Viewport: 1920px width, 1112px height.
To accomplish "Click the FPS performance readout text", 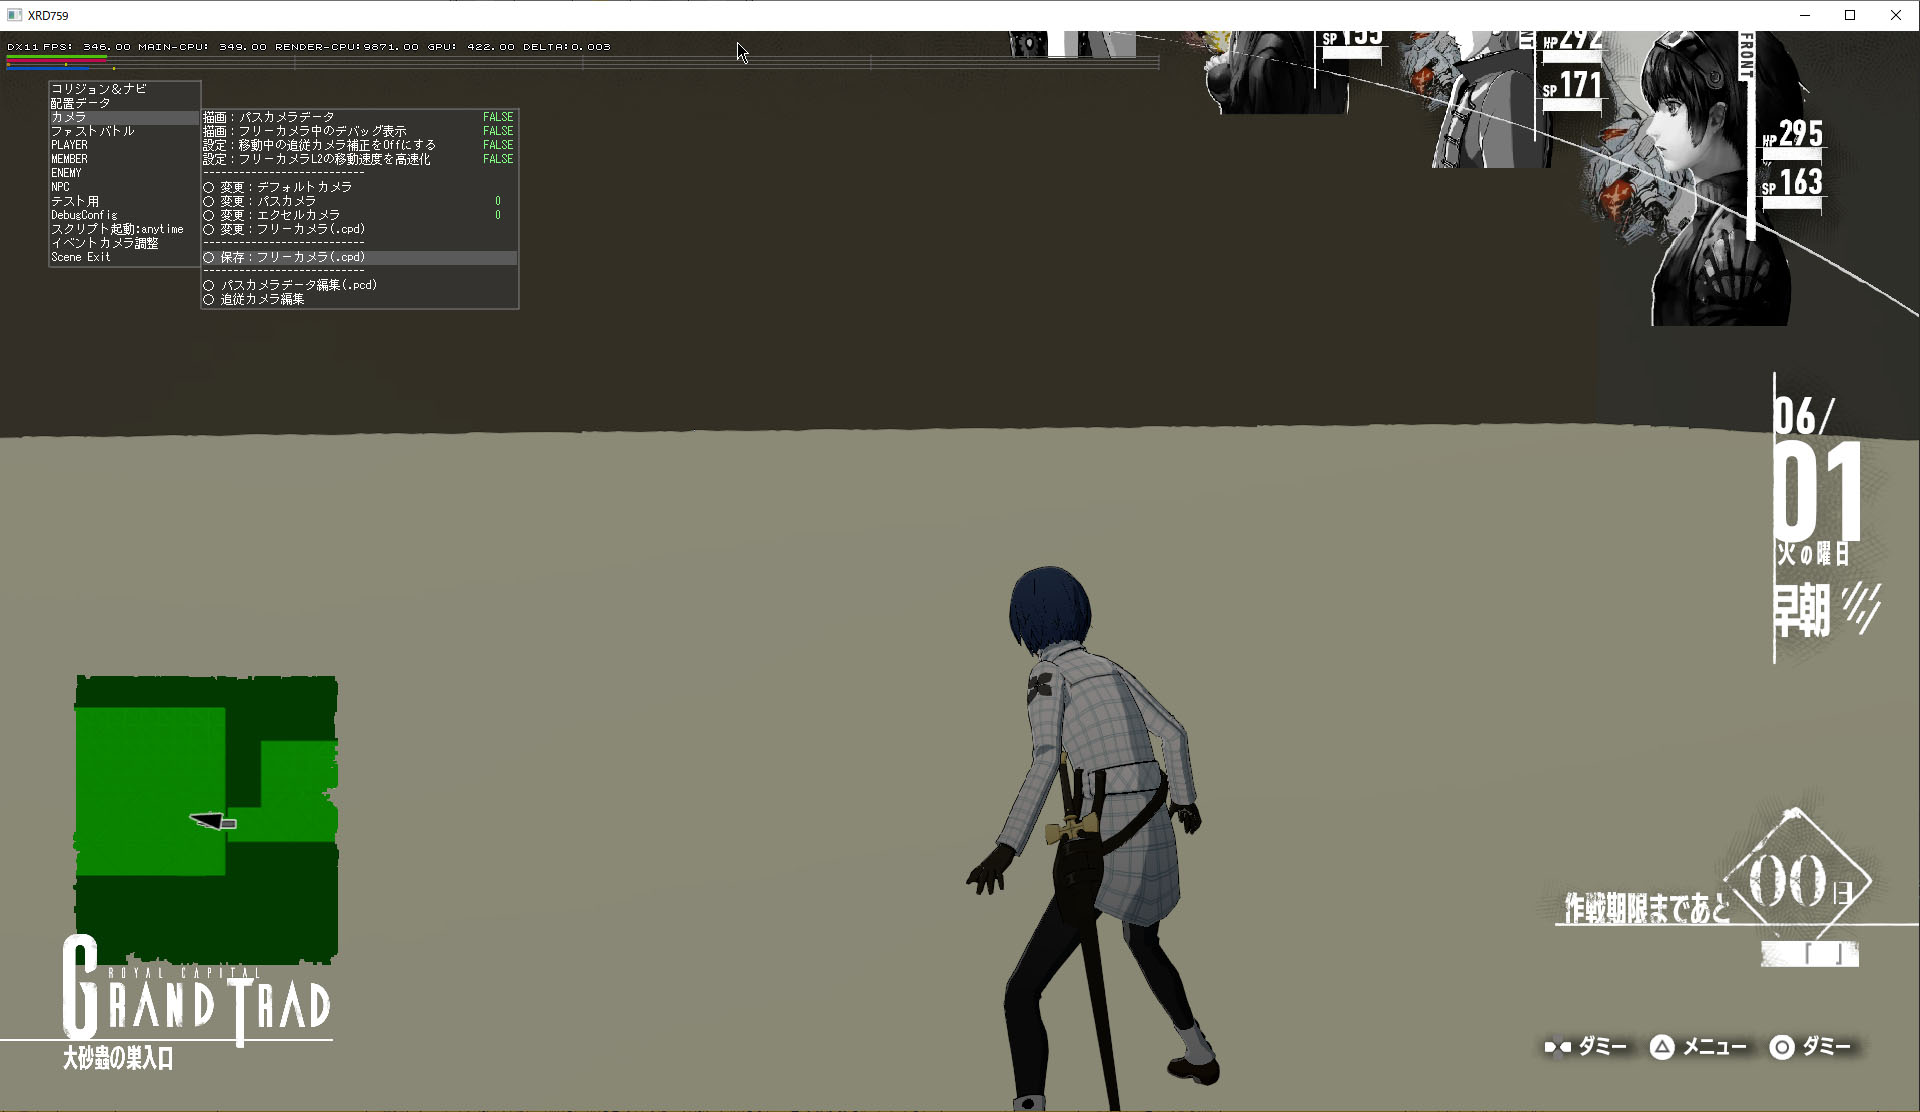I will pyautogui.click(x=87, y=46).
